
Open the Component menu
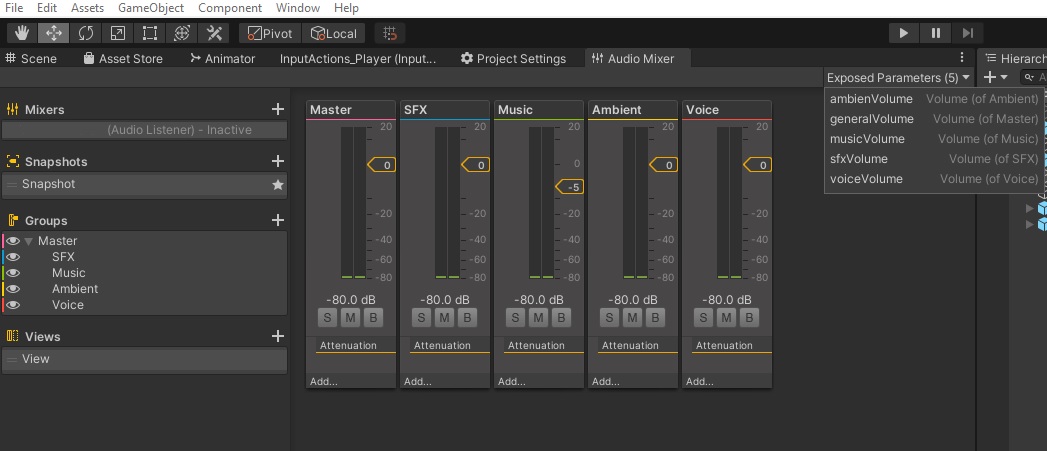230,8
